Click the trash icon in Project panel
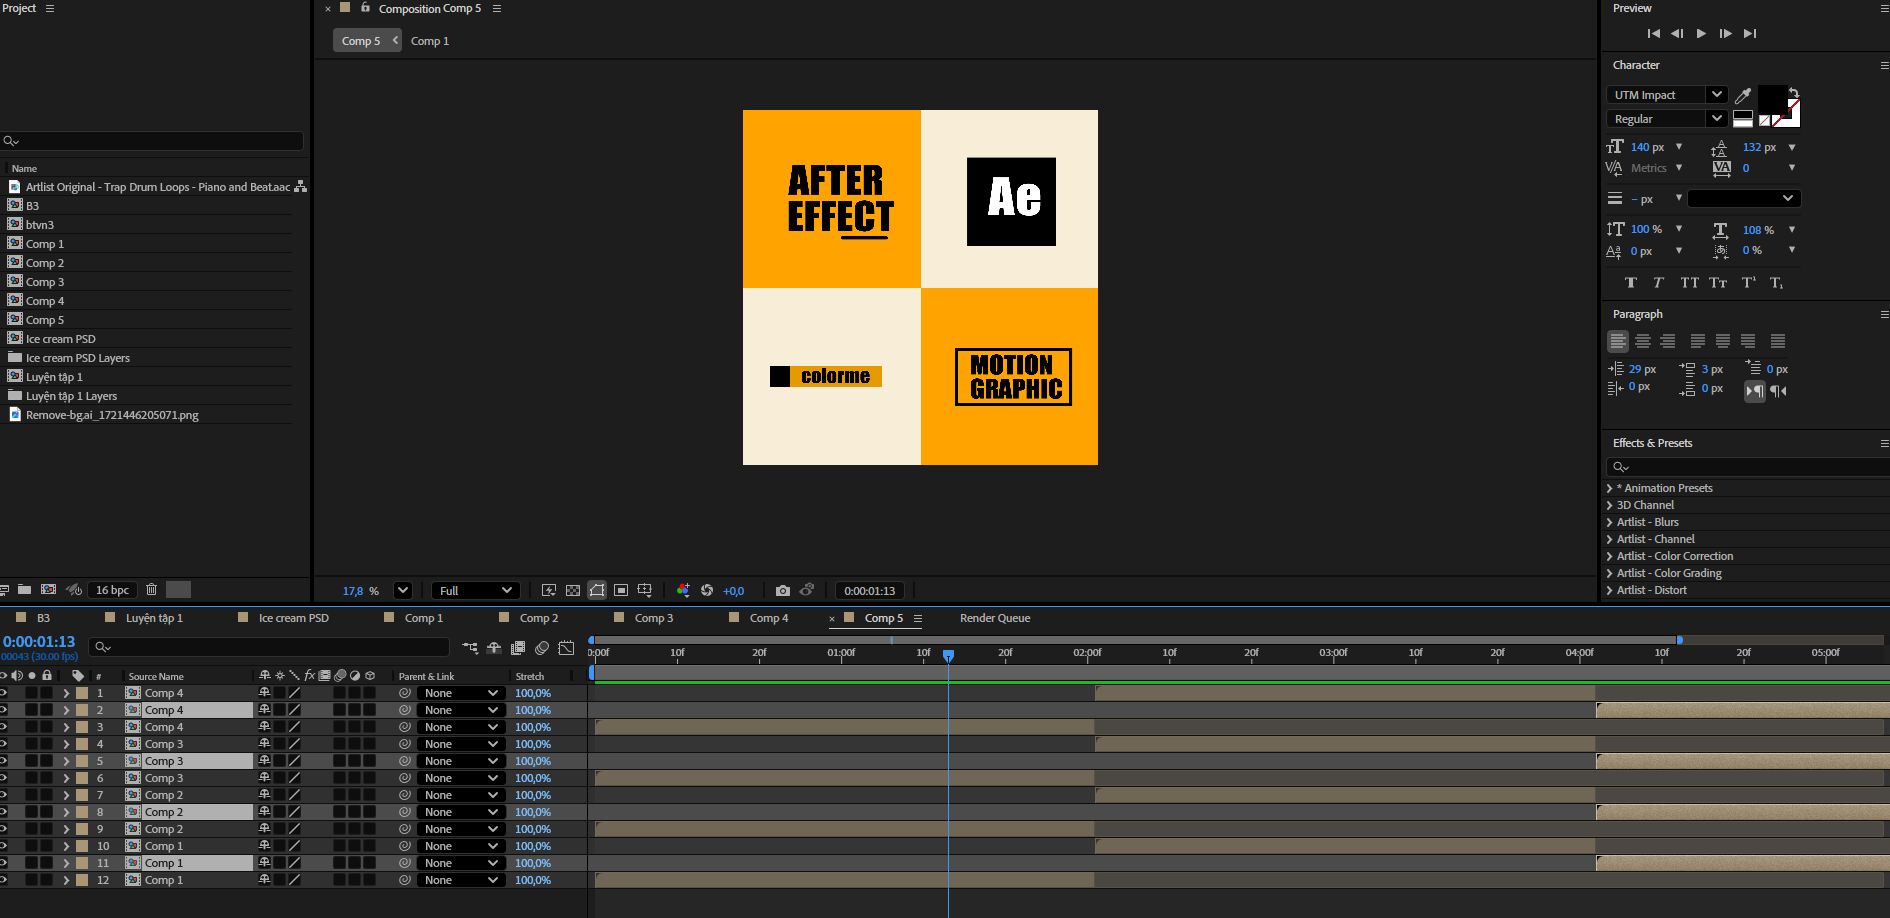1890x918 pixels. (152, 590)
